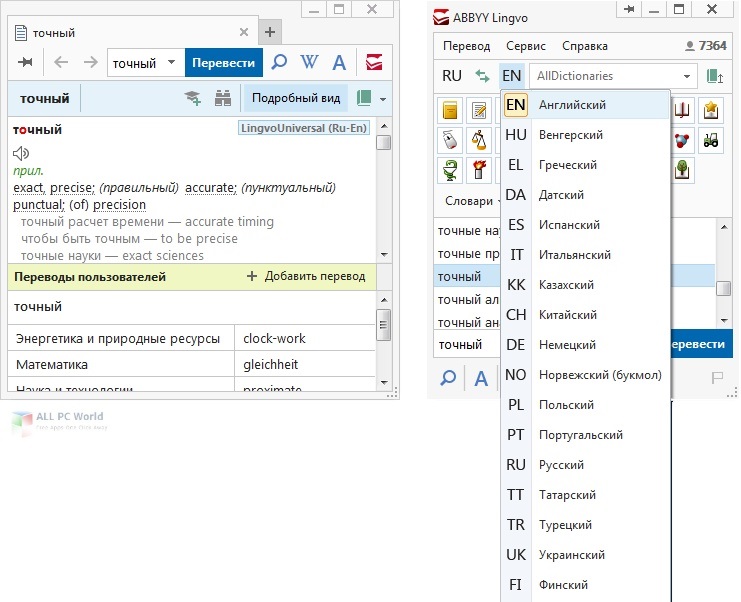Open the AllDictionaries combo box
Viewport: 741px width, 602px height.
[613, 76]
